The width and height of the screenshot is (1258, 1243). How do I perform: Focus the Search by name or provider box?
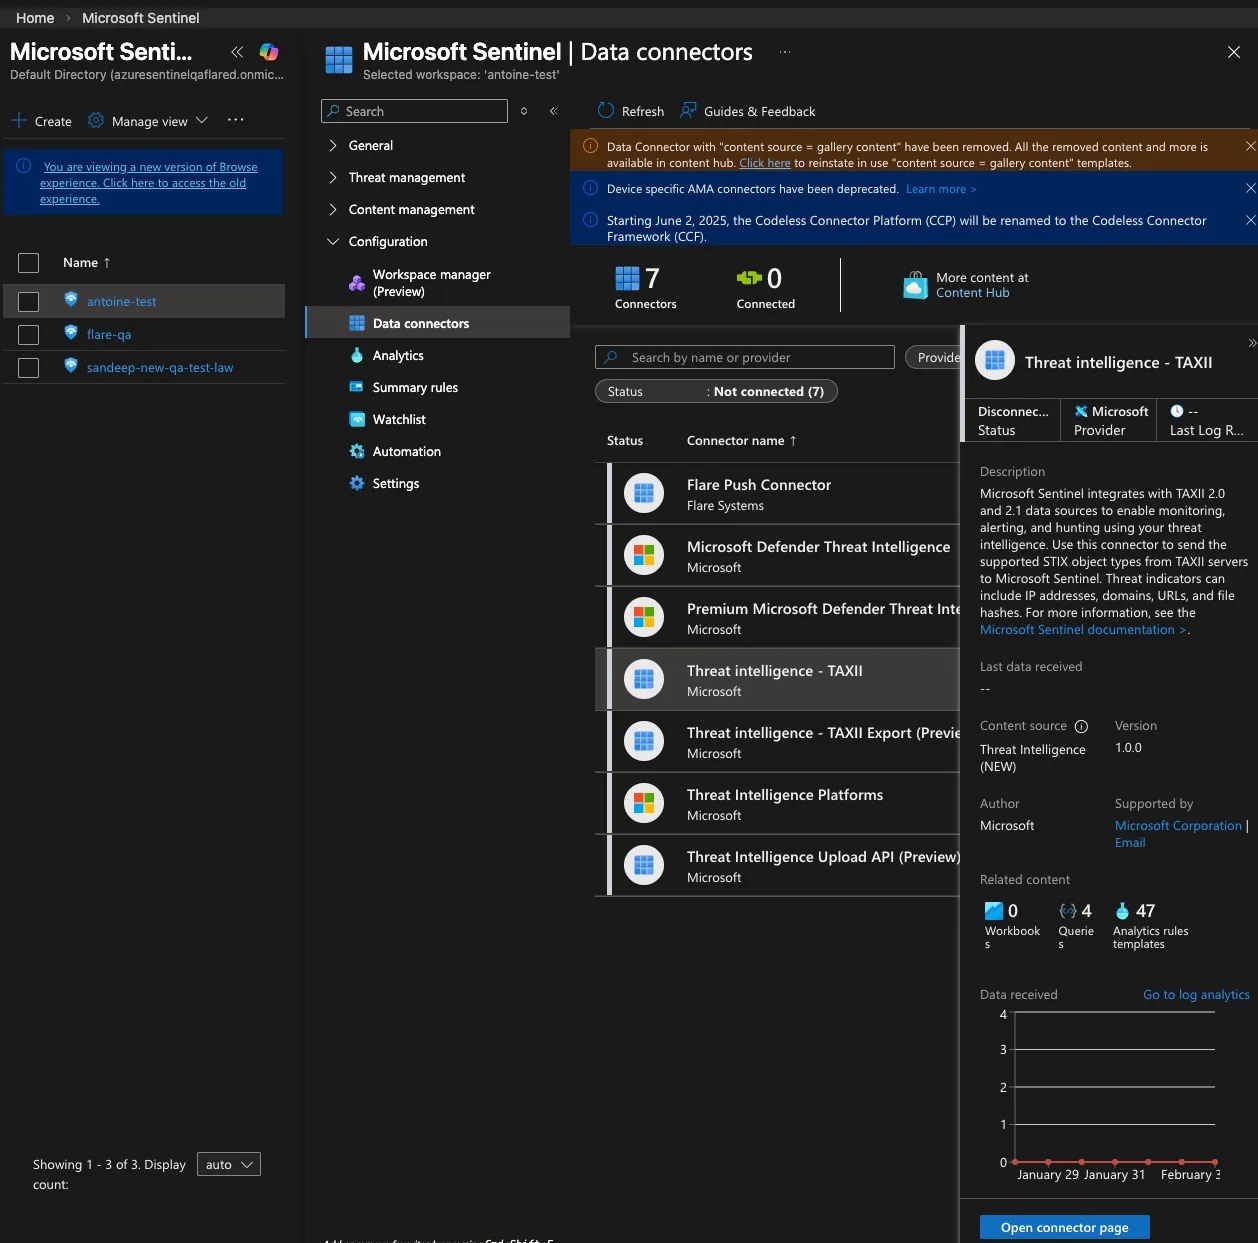(745, 357)
